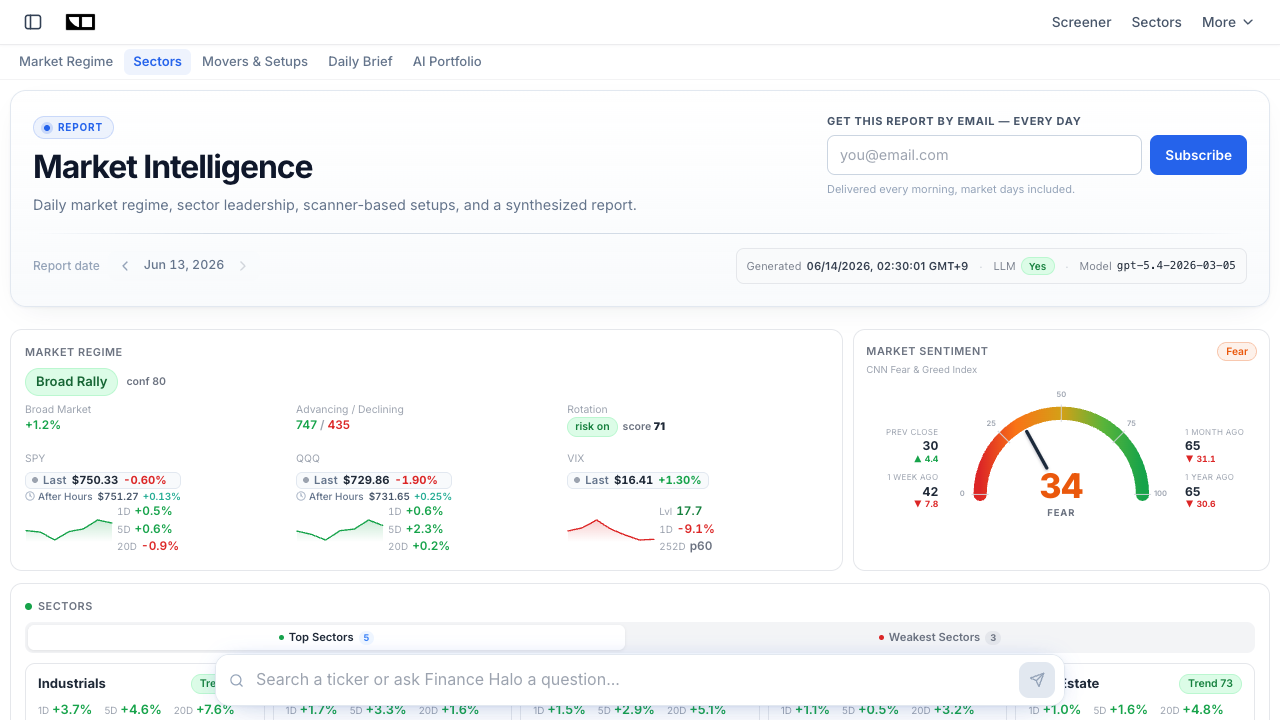Go to next report date arrow
Viewport: 1280px width, 720px height.
[242, 266]
